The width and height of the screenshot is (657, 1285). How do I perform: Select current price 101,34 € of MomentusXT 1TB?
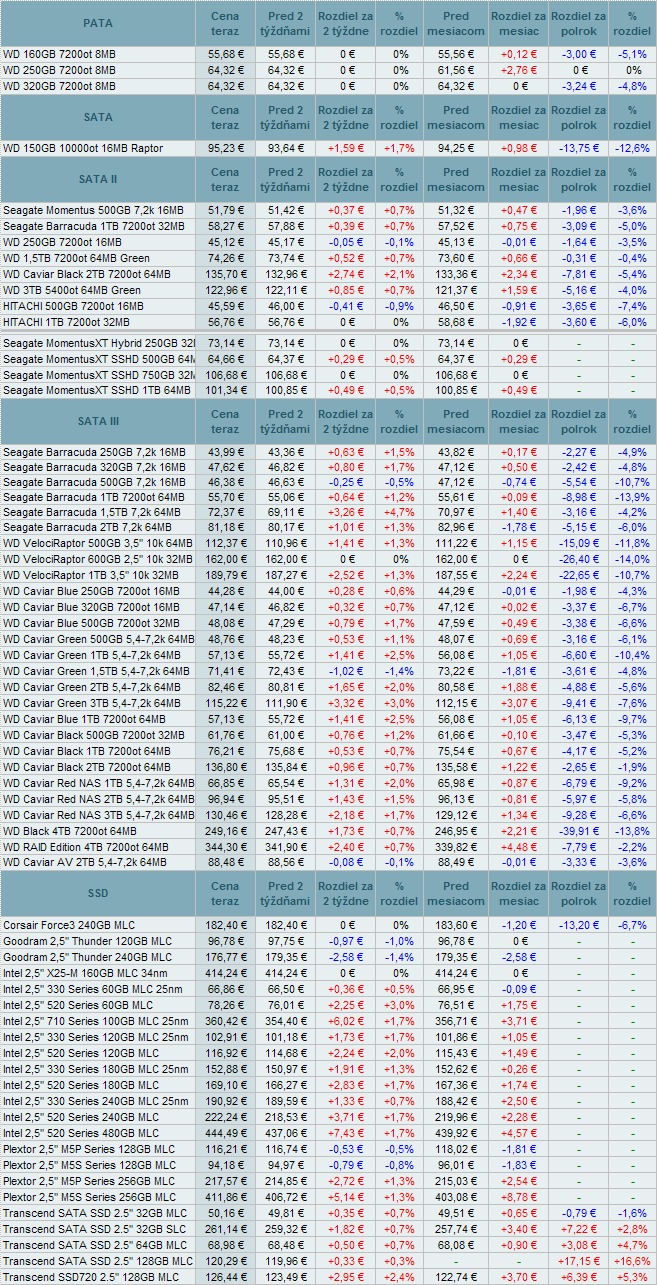tap(226, 390)
